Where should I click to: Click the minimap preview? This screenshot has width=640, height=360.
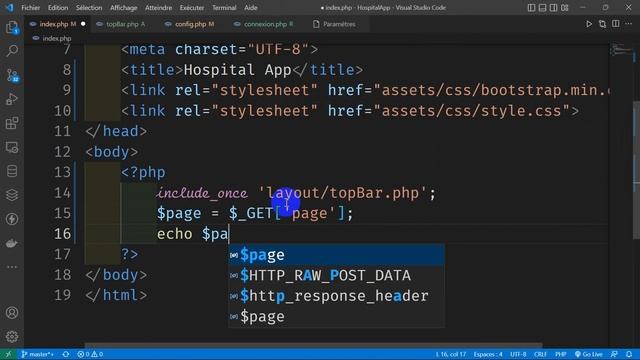[620, 51]
